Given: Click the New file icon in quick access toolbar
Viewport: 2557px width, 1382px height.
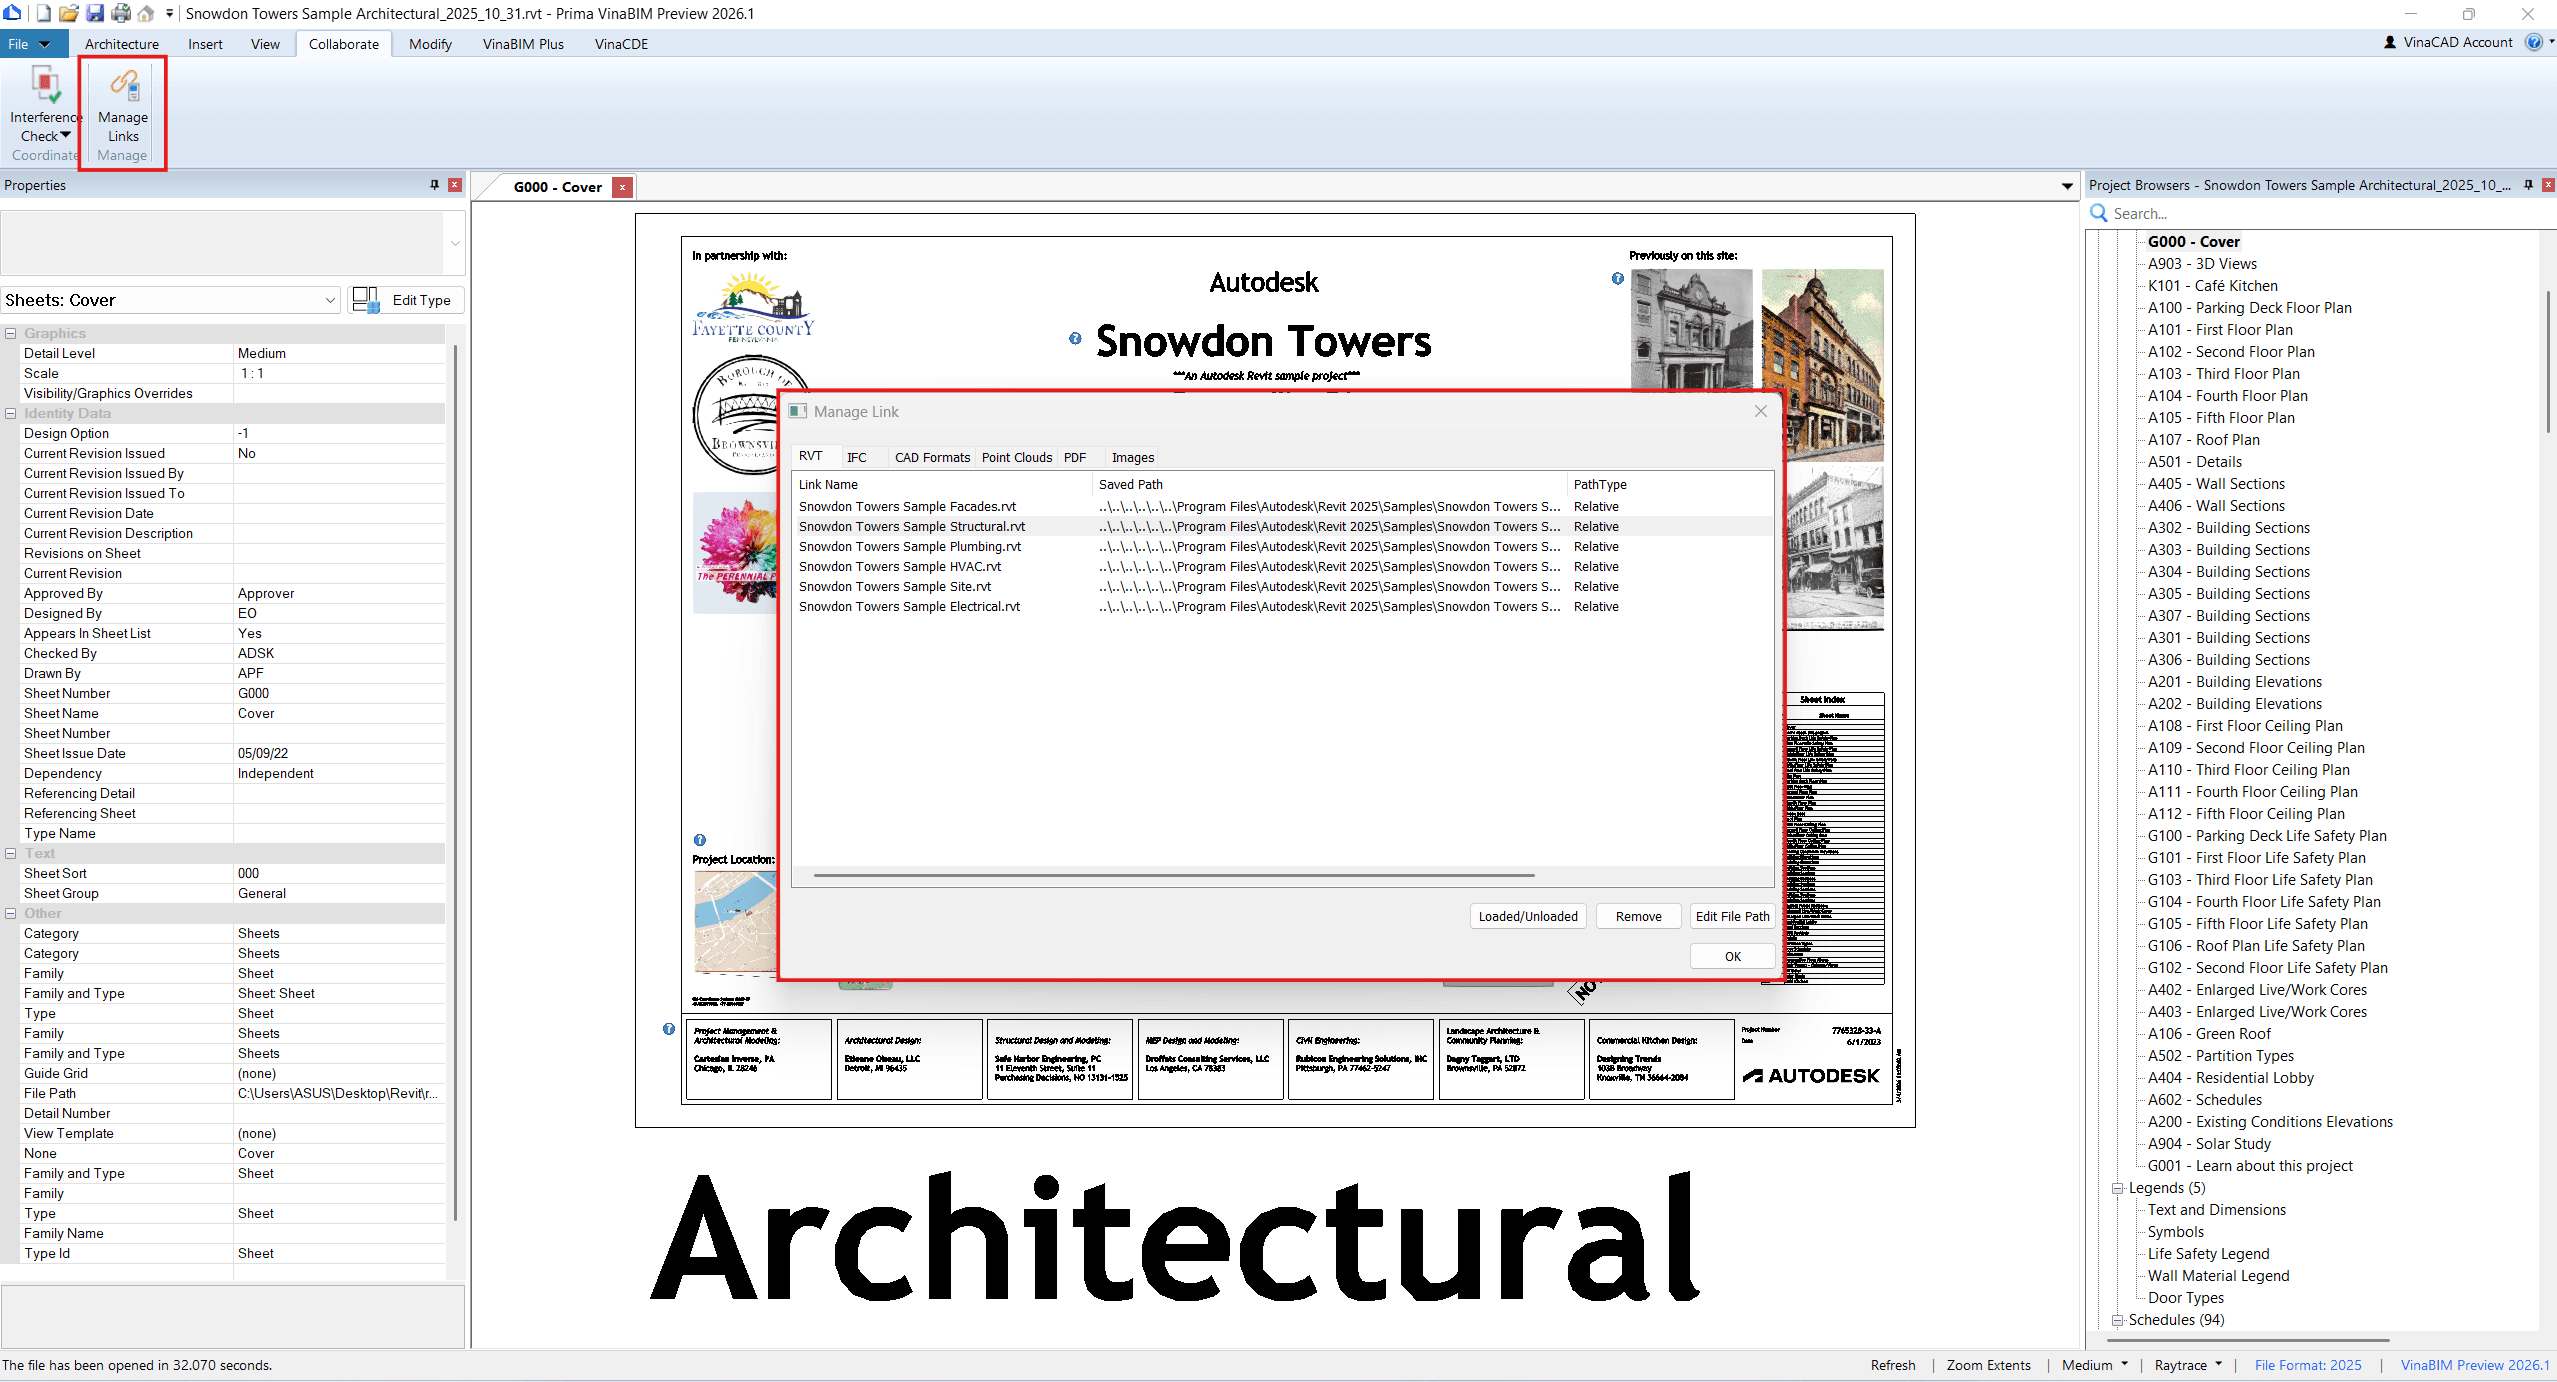Looking at the screenshot, I should [43, 13].
